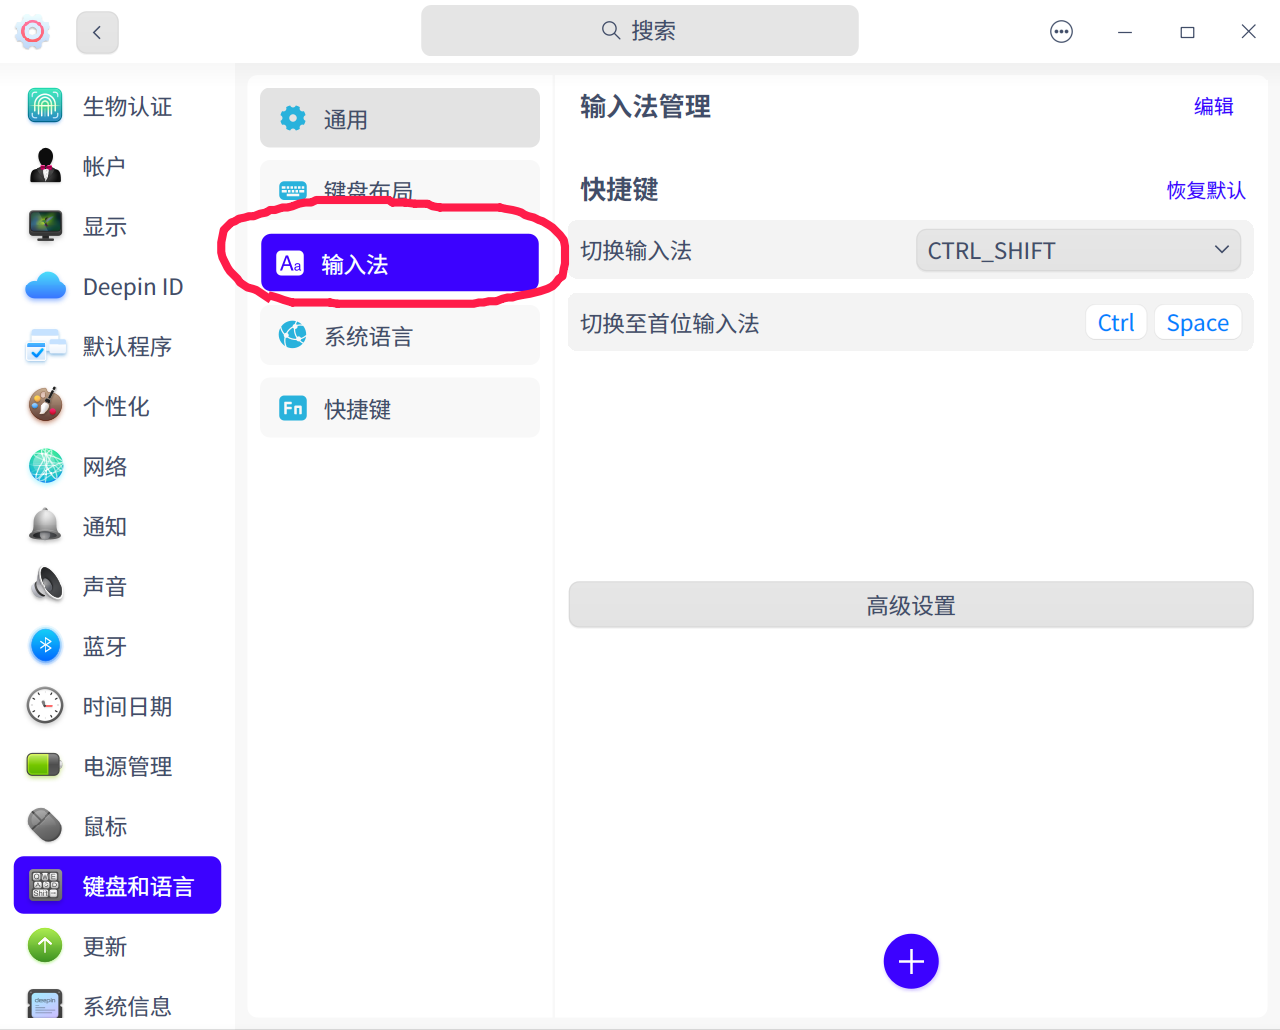Switch to the 键盘布局 tab
The image size is (1280, 1030).
click(399, 190)
